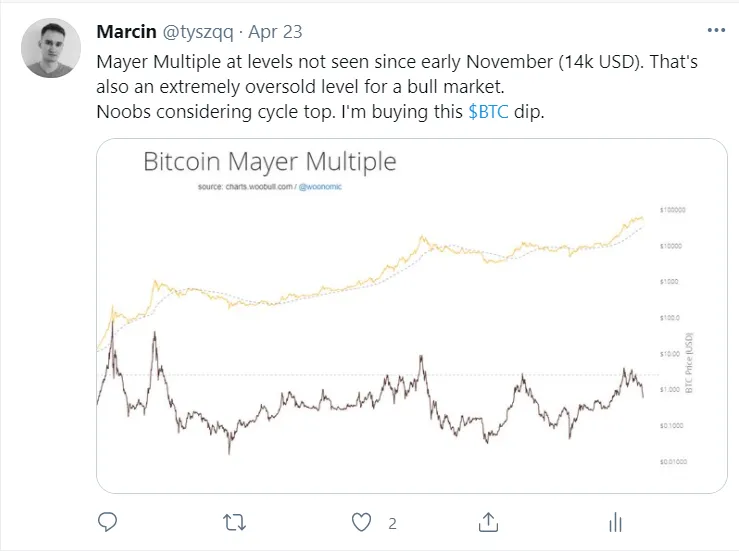Click the Bitcoin Mayer Multiple chart title

[270, 162]
